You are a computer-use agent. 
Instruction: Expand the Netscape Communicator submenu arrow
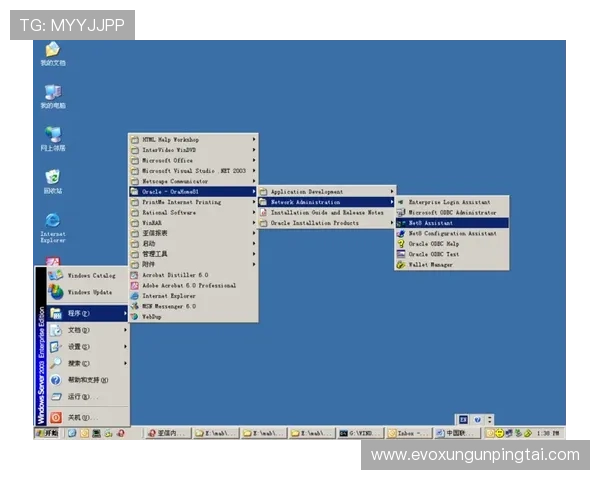pyautogui.click(x=254, y=181)
